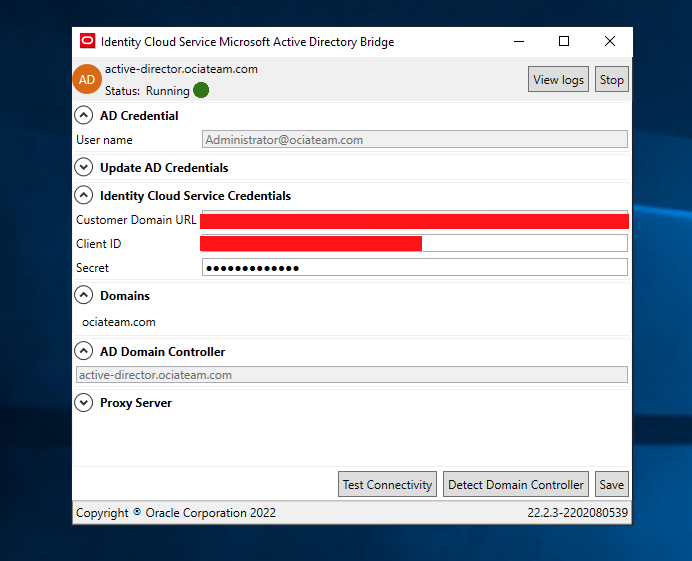Collapse the AD Domain Controller section
692x561 pixels.
tap(83, 351)
